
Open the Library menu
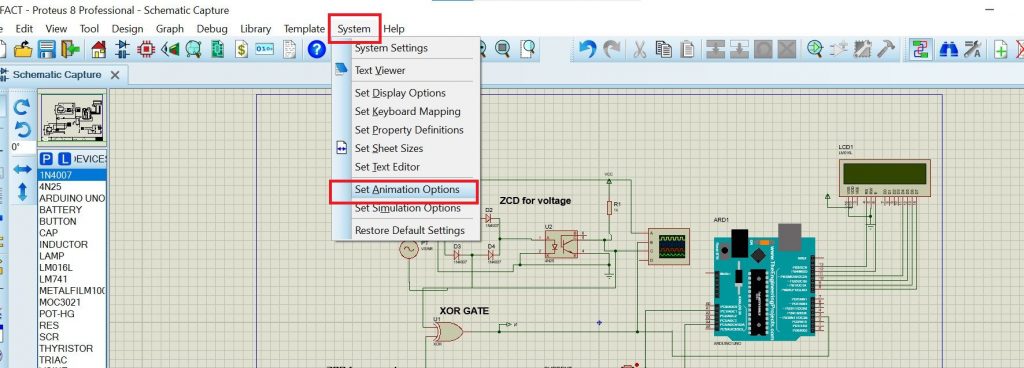[255, 29]
